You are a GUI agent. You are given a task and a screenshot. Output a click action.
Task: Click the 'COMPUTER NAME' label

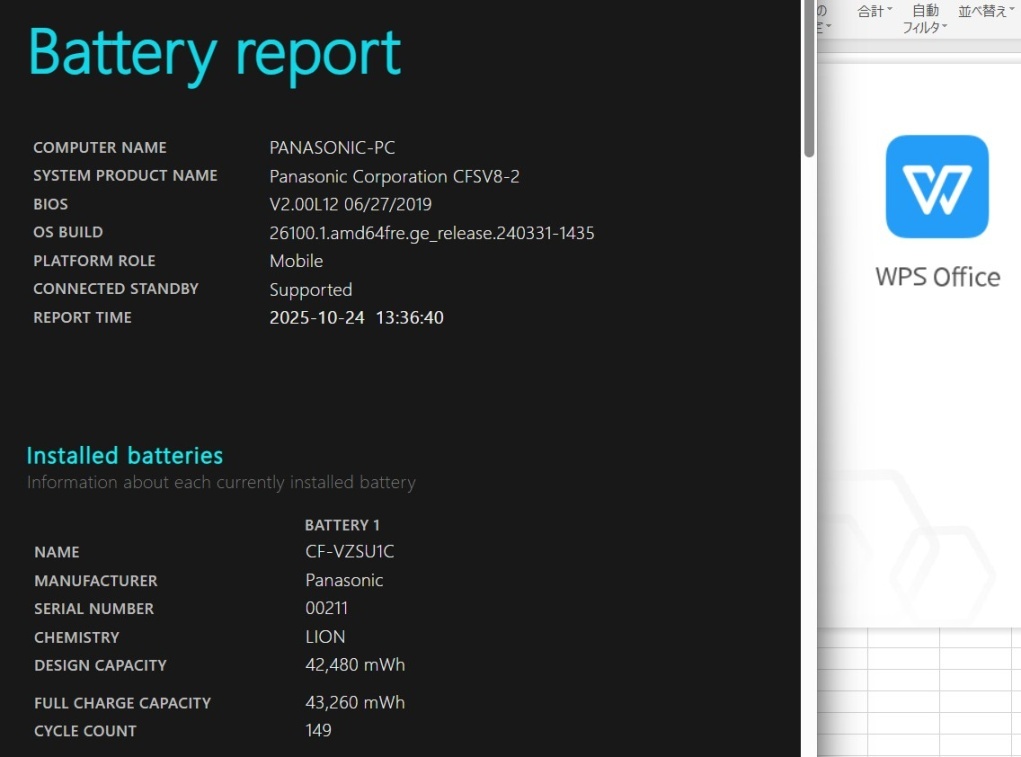[100, 148]
